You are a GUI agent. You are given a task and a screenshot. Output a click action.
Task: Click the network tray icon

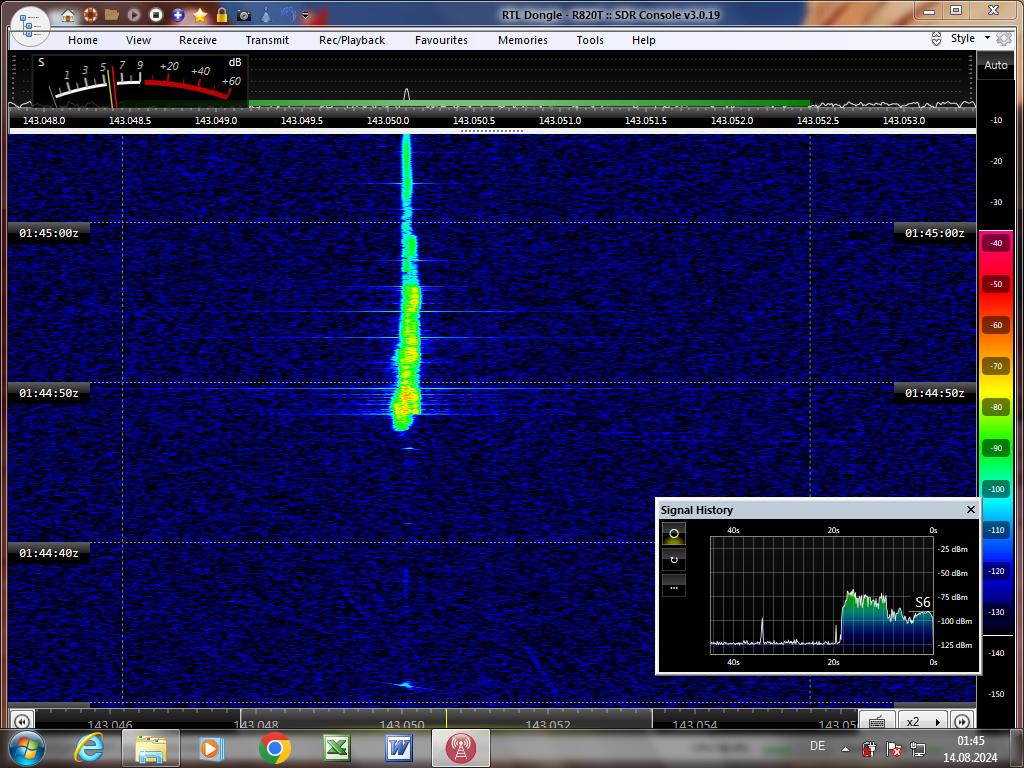coord(918,749)
